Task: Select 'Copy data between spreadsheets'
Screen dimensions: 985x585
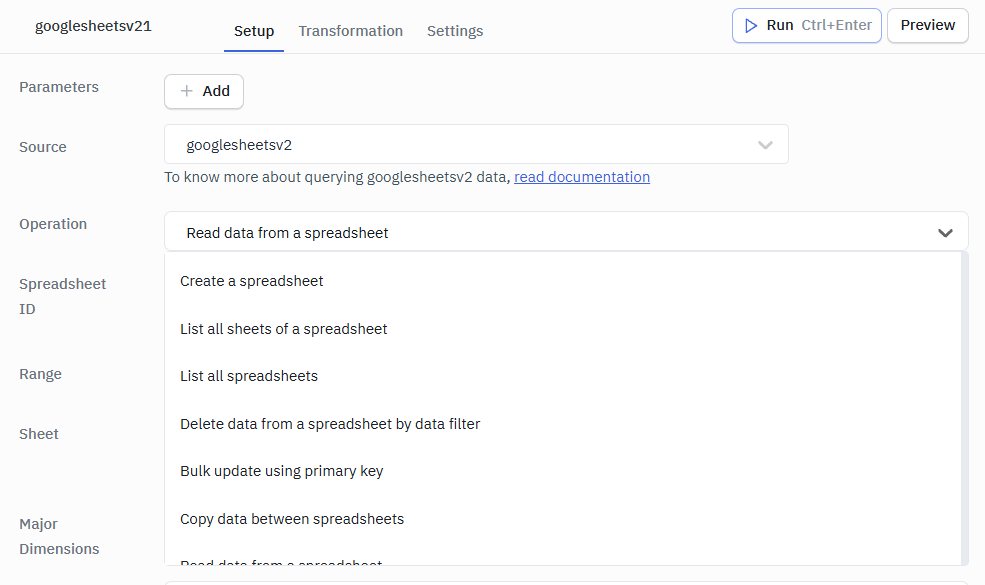Action: click(291, 518)
